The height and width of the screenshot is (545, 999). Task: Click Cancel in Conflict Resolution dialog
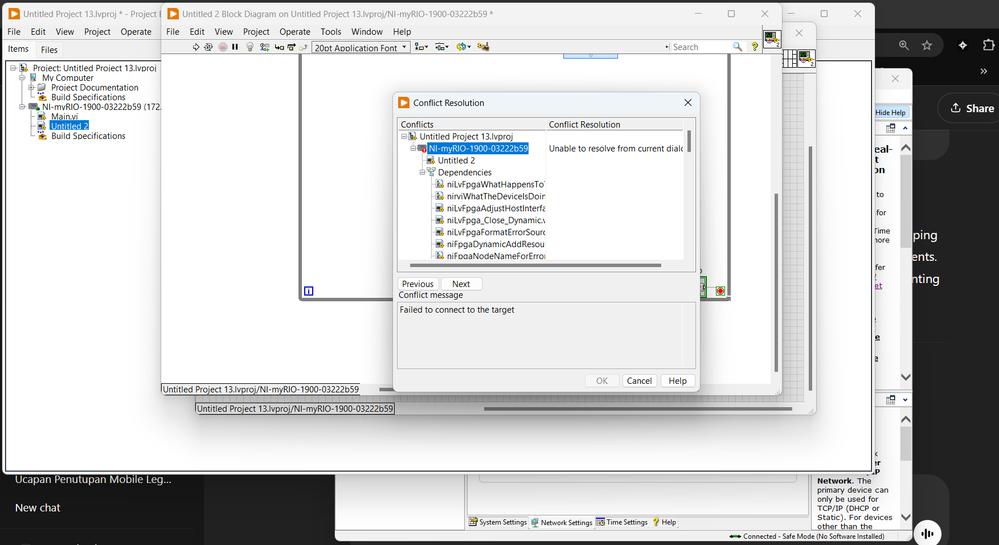pyautogui.click(x=639, y=381)
